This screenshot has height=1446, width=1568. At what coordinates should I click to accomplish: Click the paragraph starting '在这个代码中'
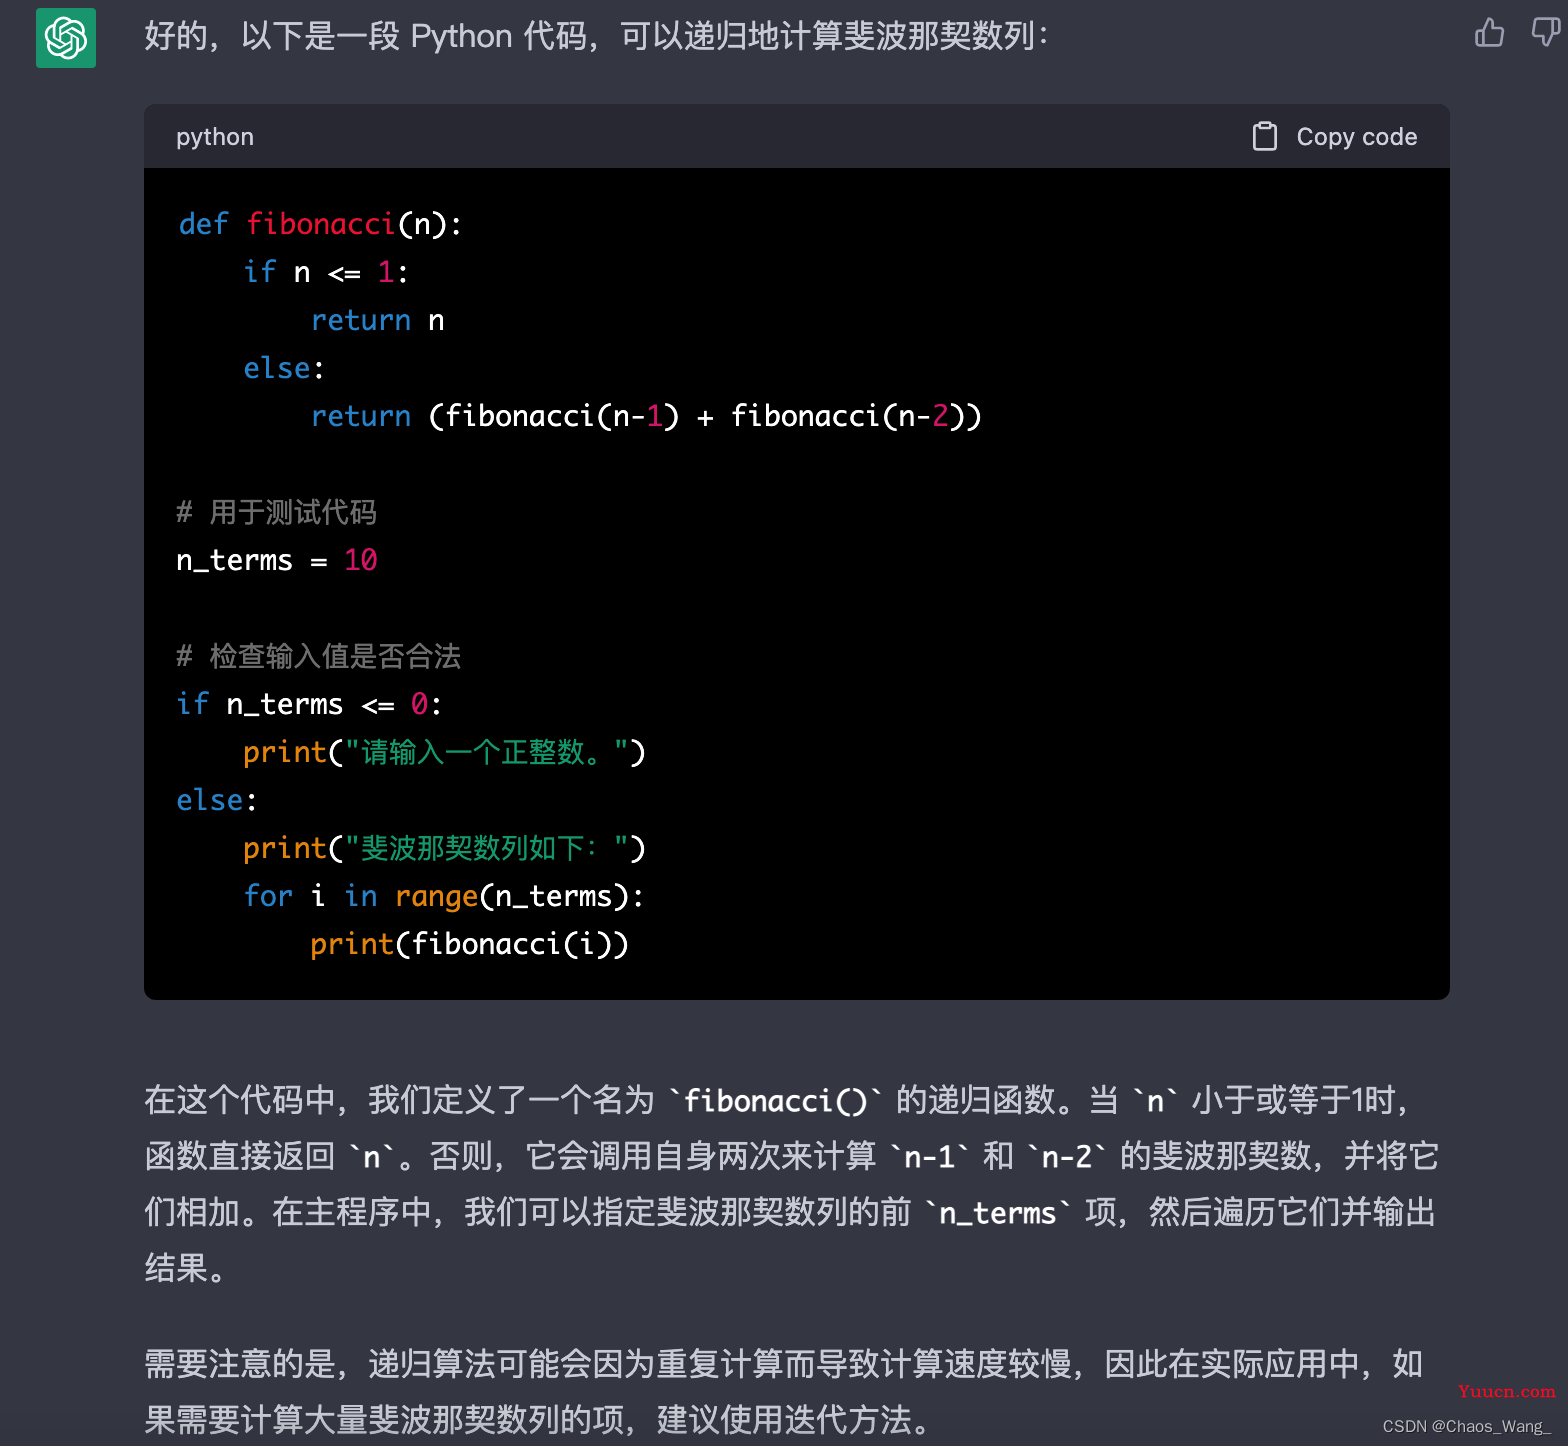792,1184
